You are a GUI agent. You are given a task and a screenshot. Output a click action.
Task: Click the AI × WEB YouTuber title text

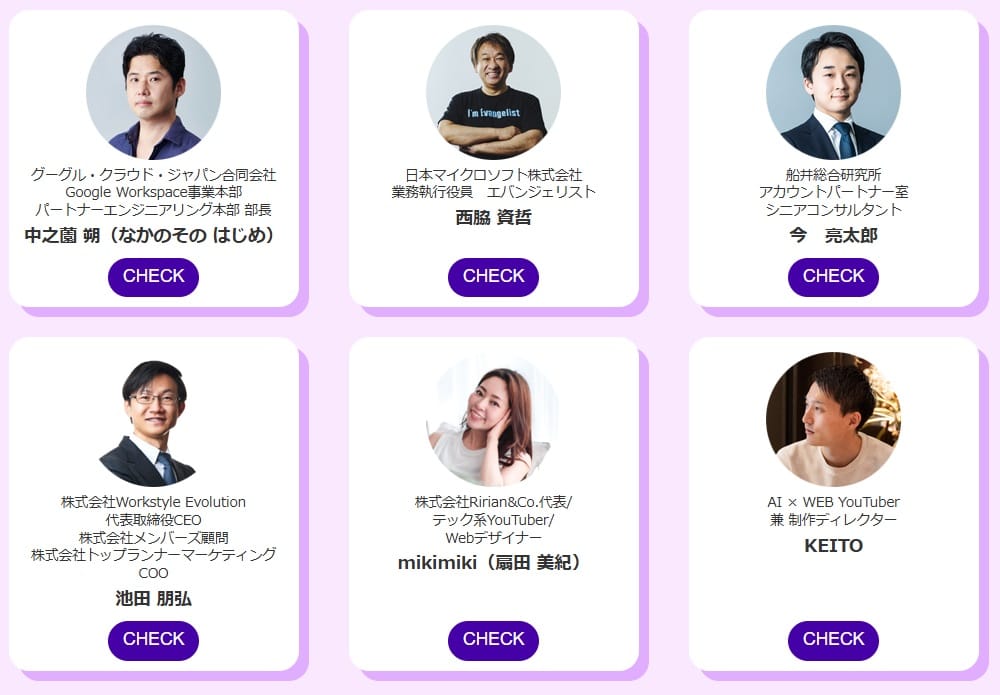pos(833,502)
